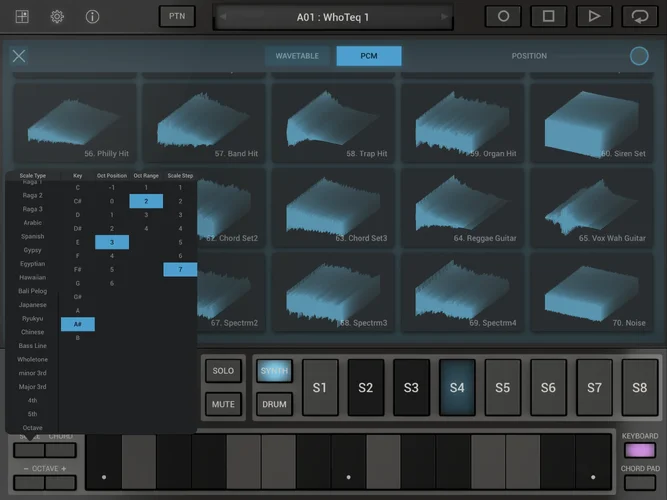Toggle the MUTE button

coord(223,404)
